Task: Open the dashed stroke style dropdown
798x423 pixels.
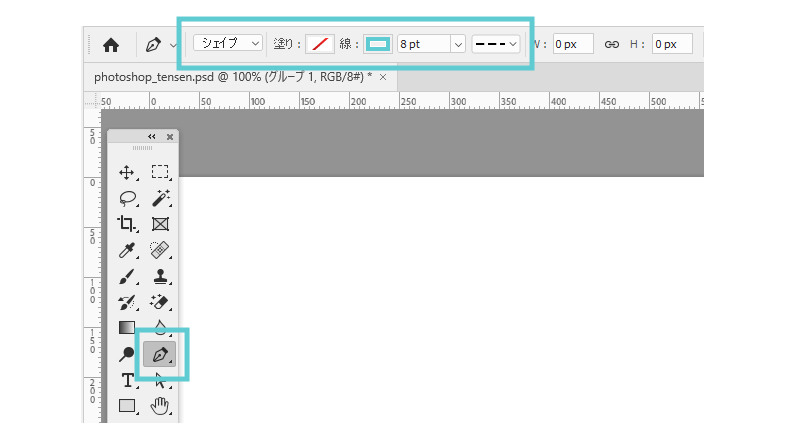Action: [496, 44]
